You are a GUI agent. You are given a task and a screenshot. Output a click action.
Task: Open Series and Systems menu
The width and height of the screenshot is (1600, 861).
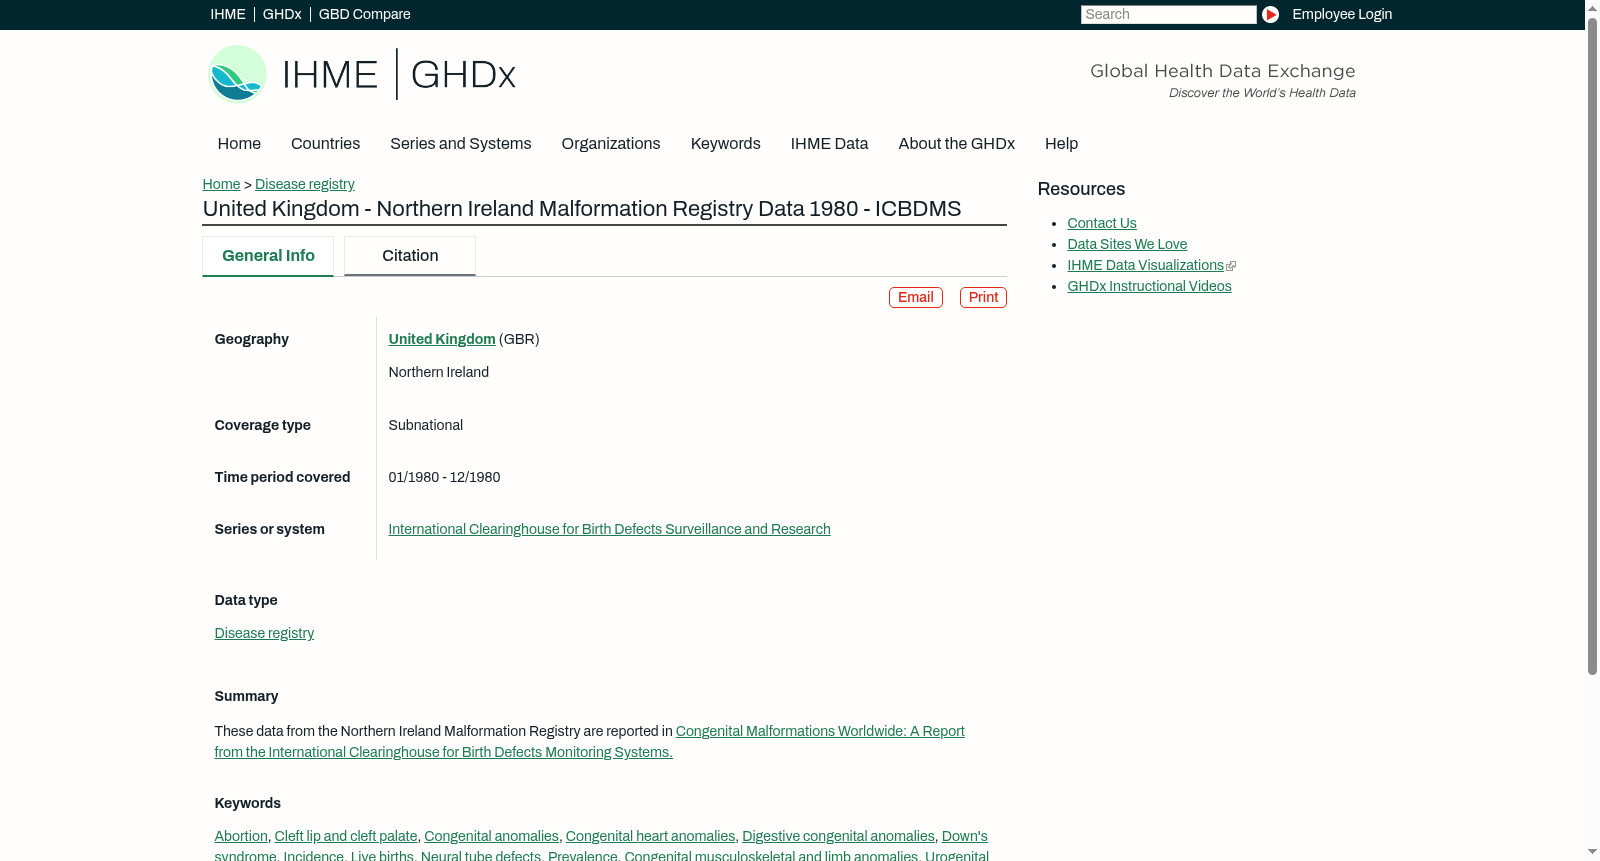point(460,144)
